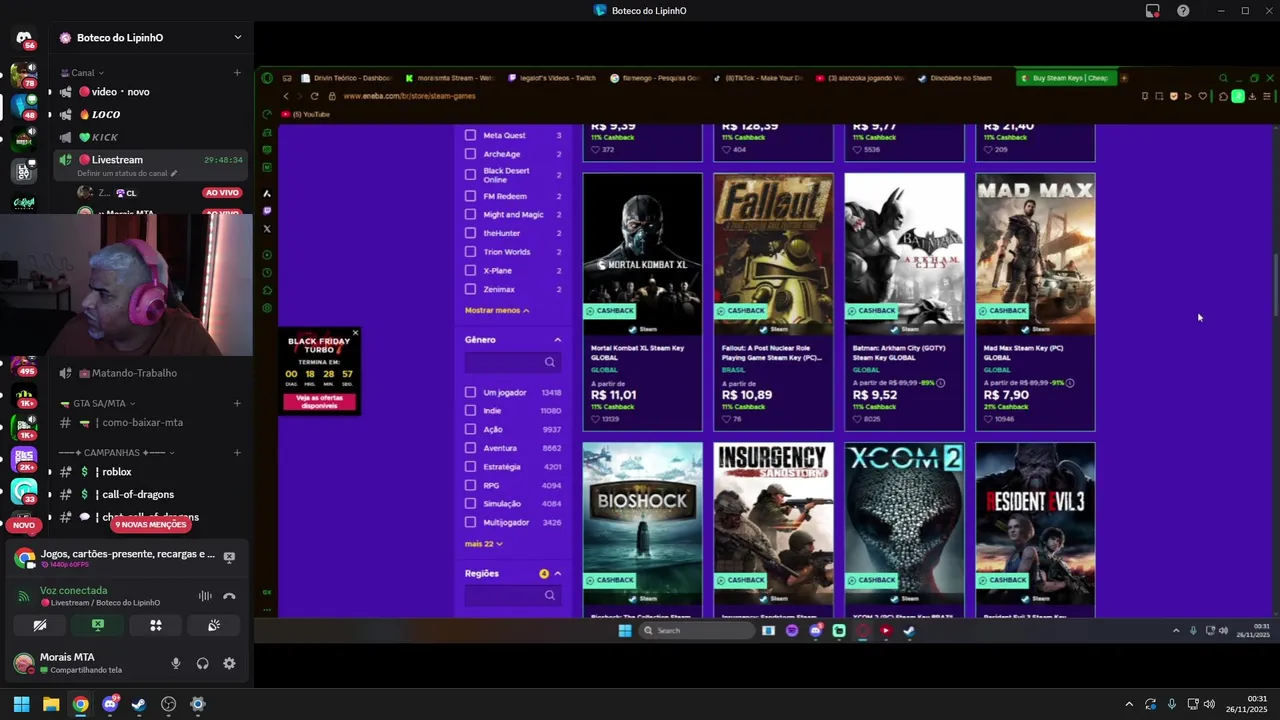Image resolution: width=1280 pixels, height=720 pixels.
Task: Click the Gênero search input field
Action: coord(512,362)
